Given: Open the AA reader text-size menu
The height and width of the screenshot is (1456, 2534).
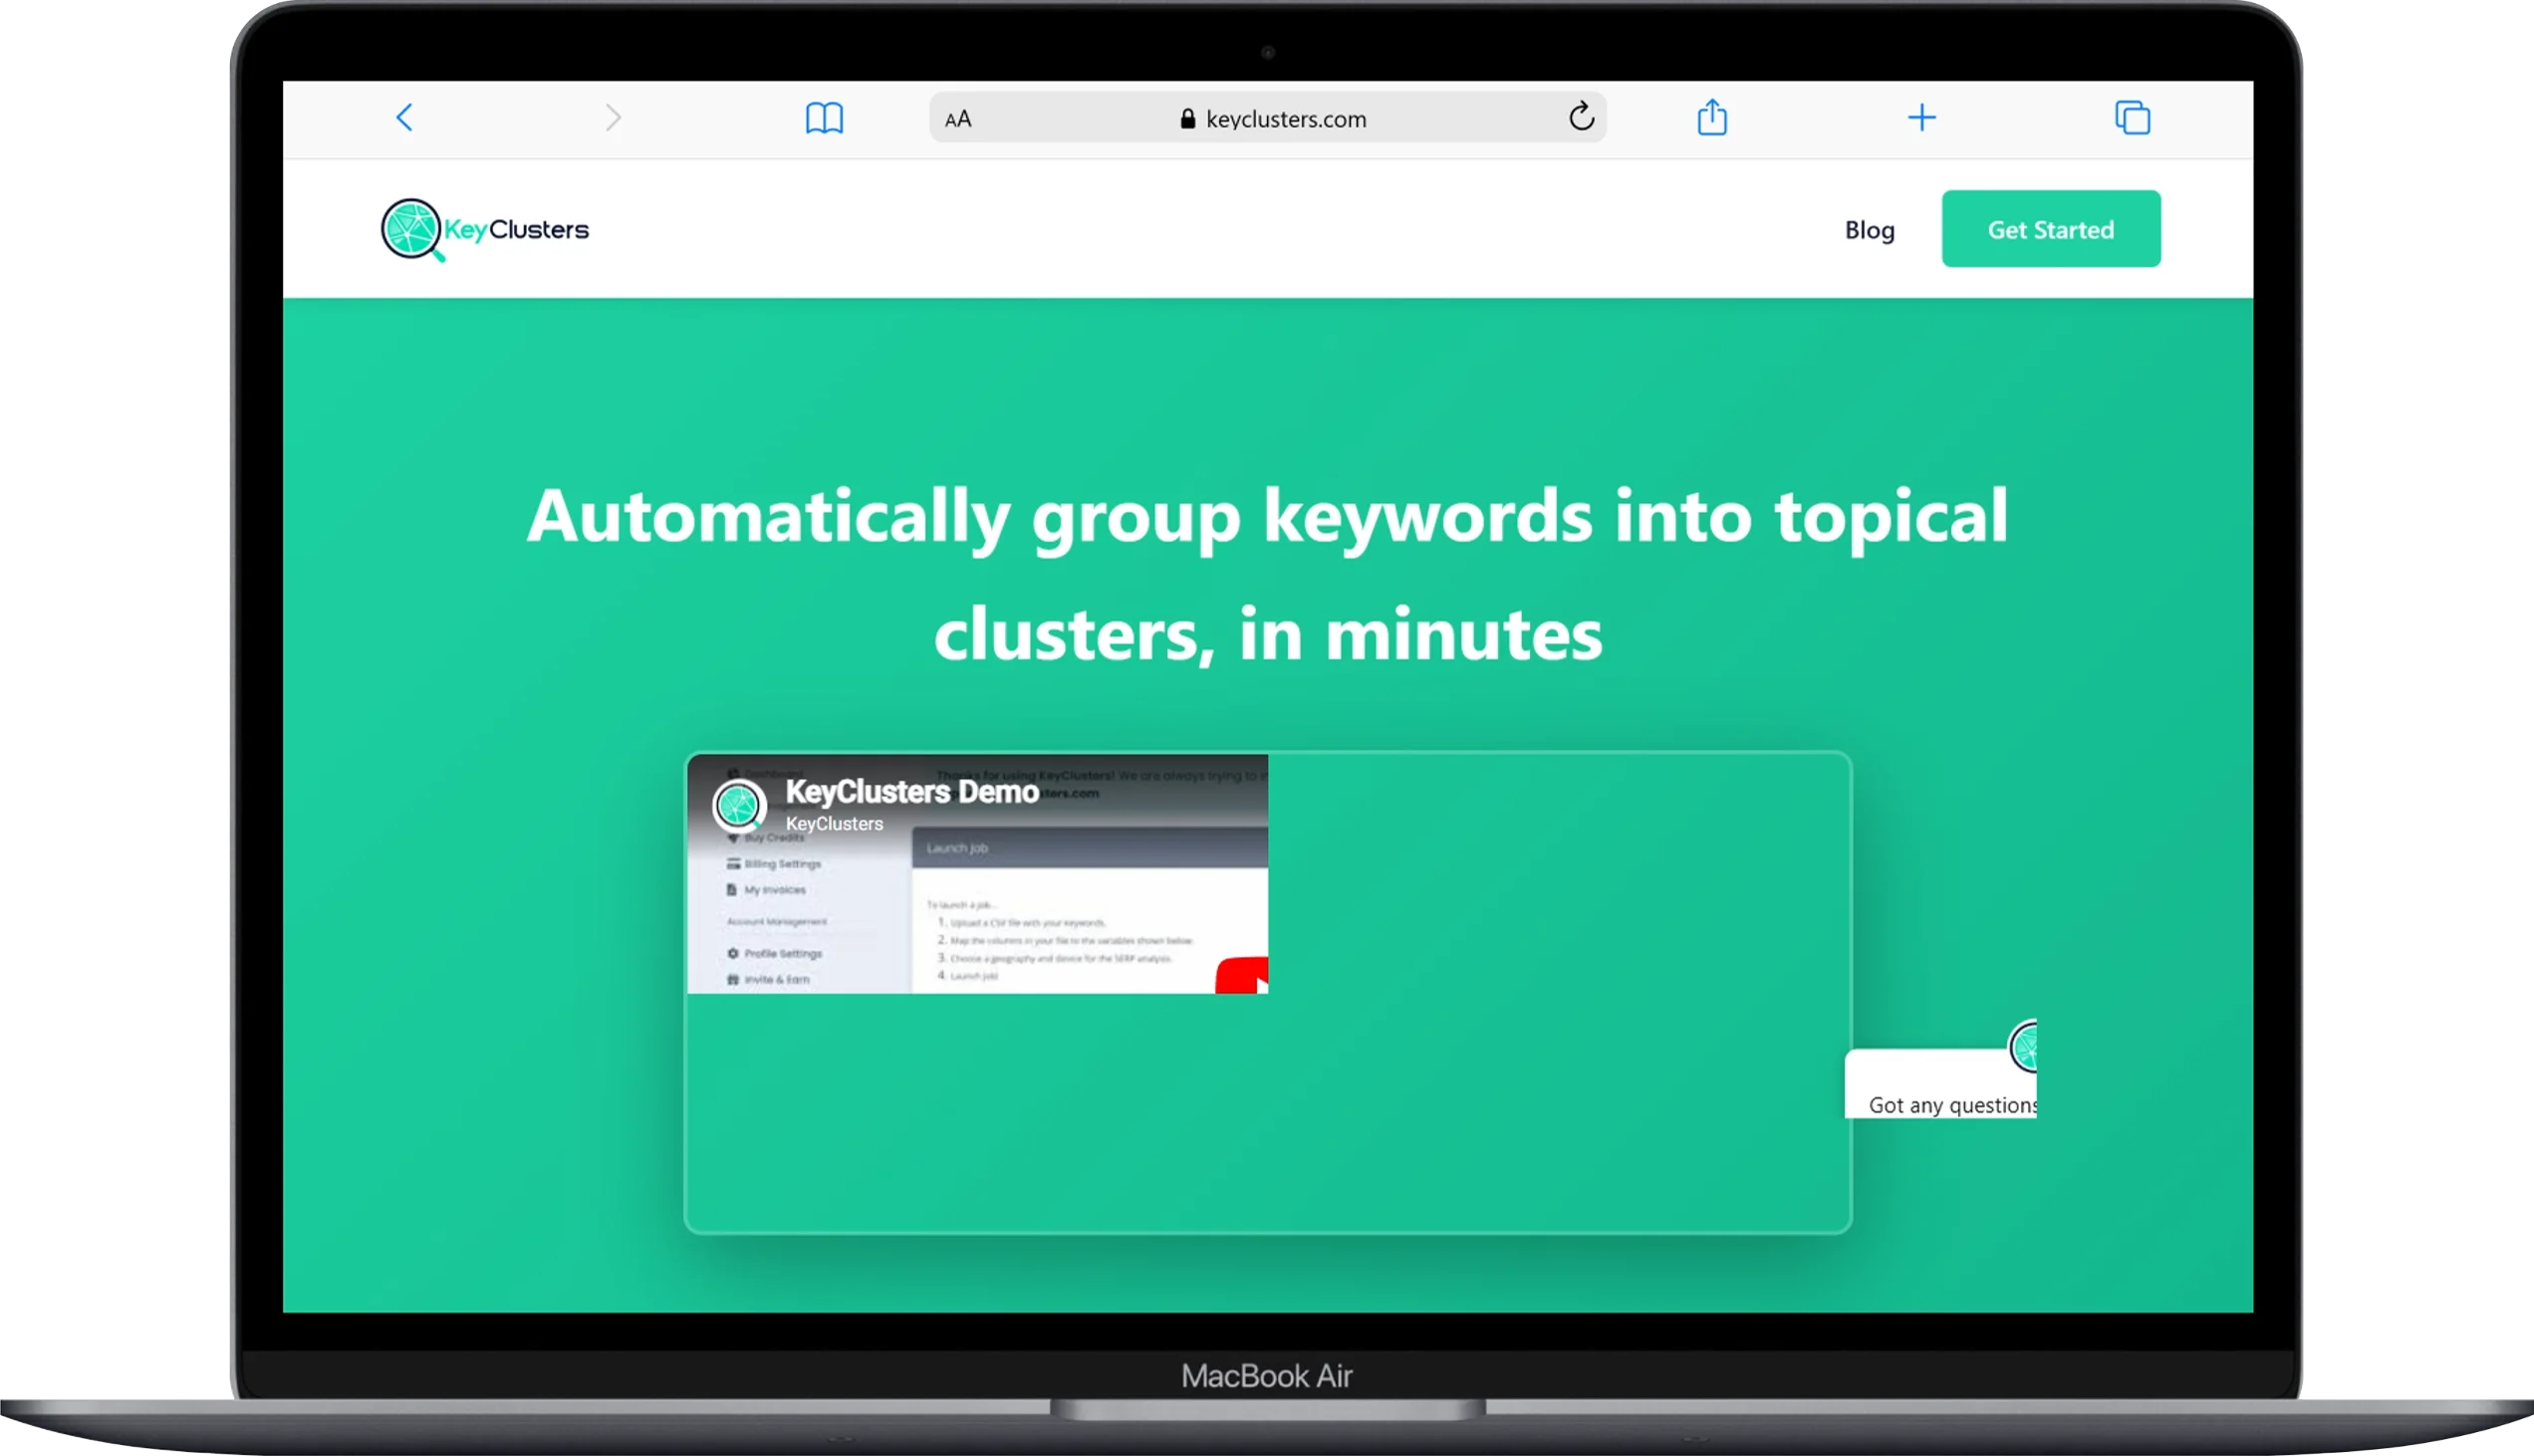Looking at the screenshot, I should point(958,119).
